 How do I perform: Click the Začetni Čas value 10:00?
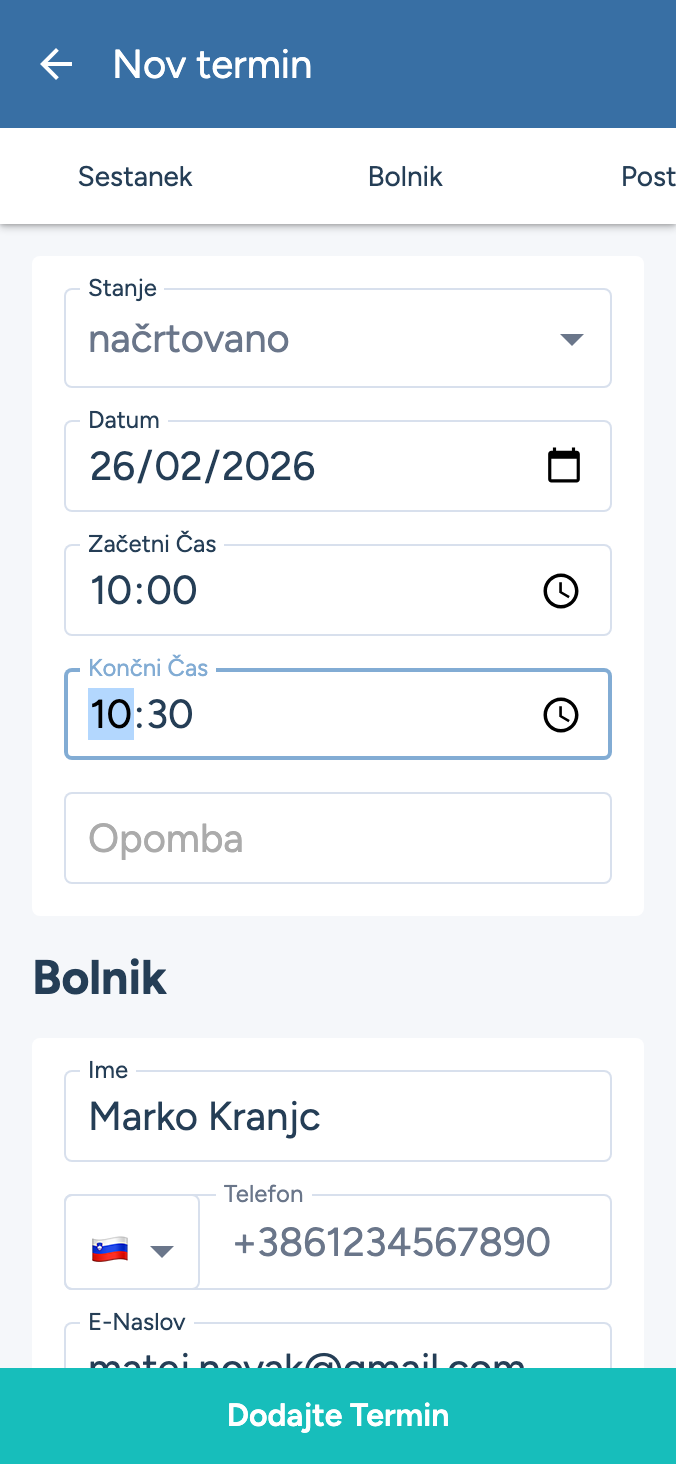point(144,591)
